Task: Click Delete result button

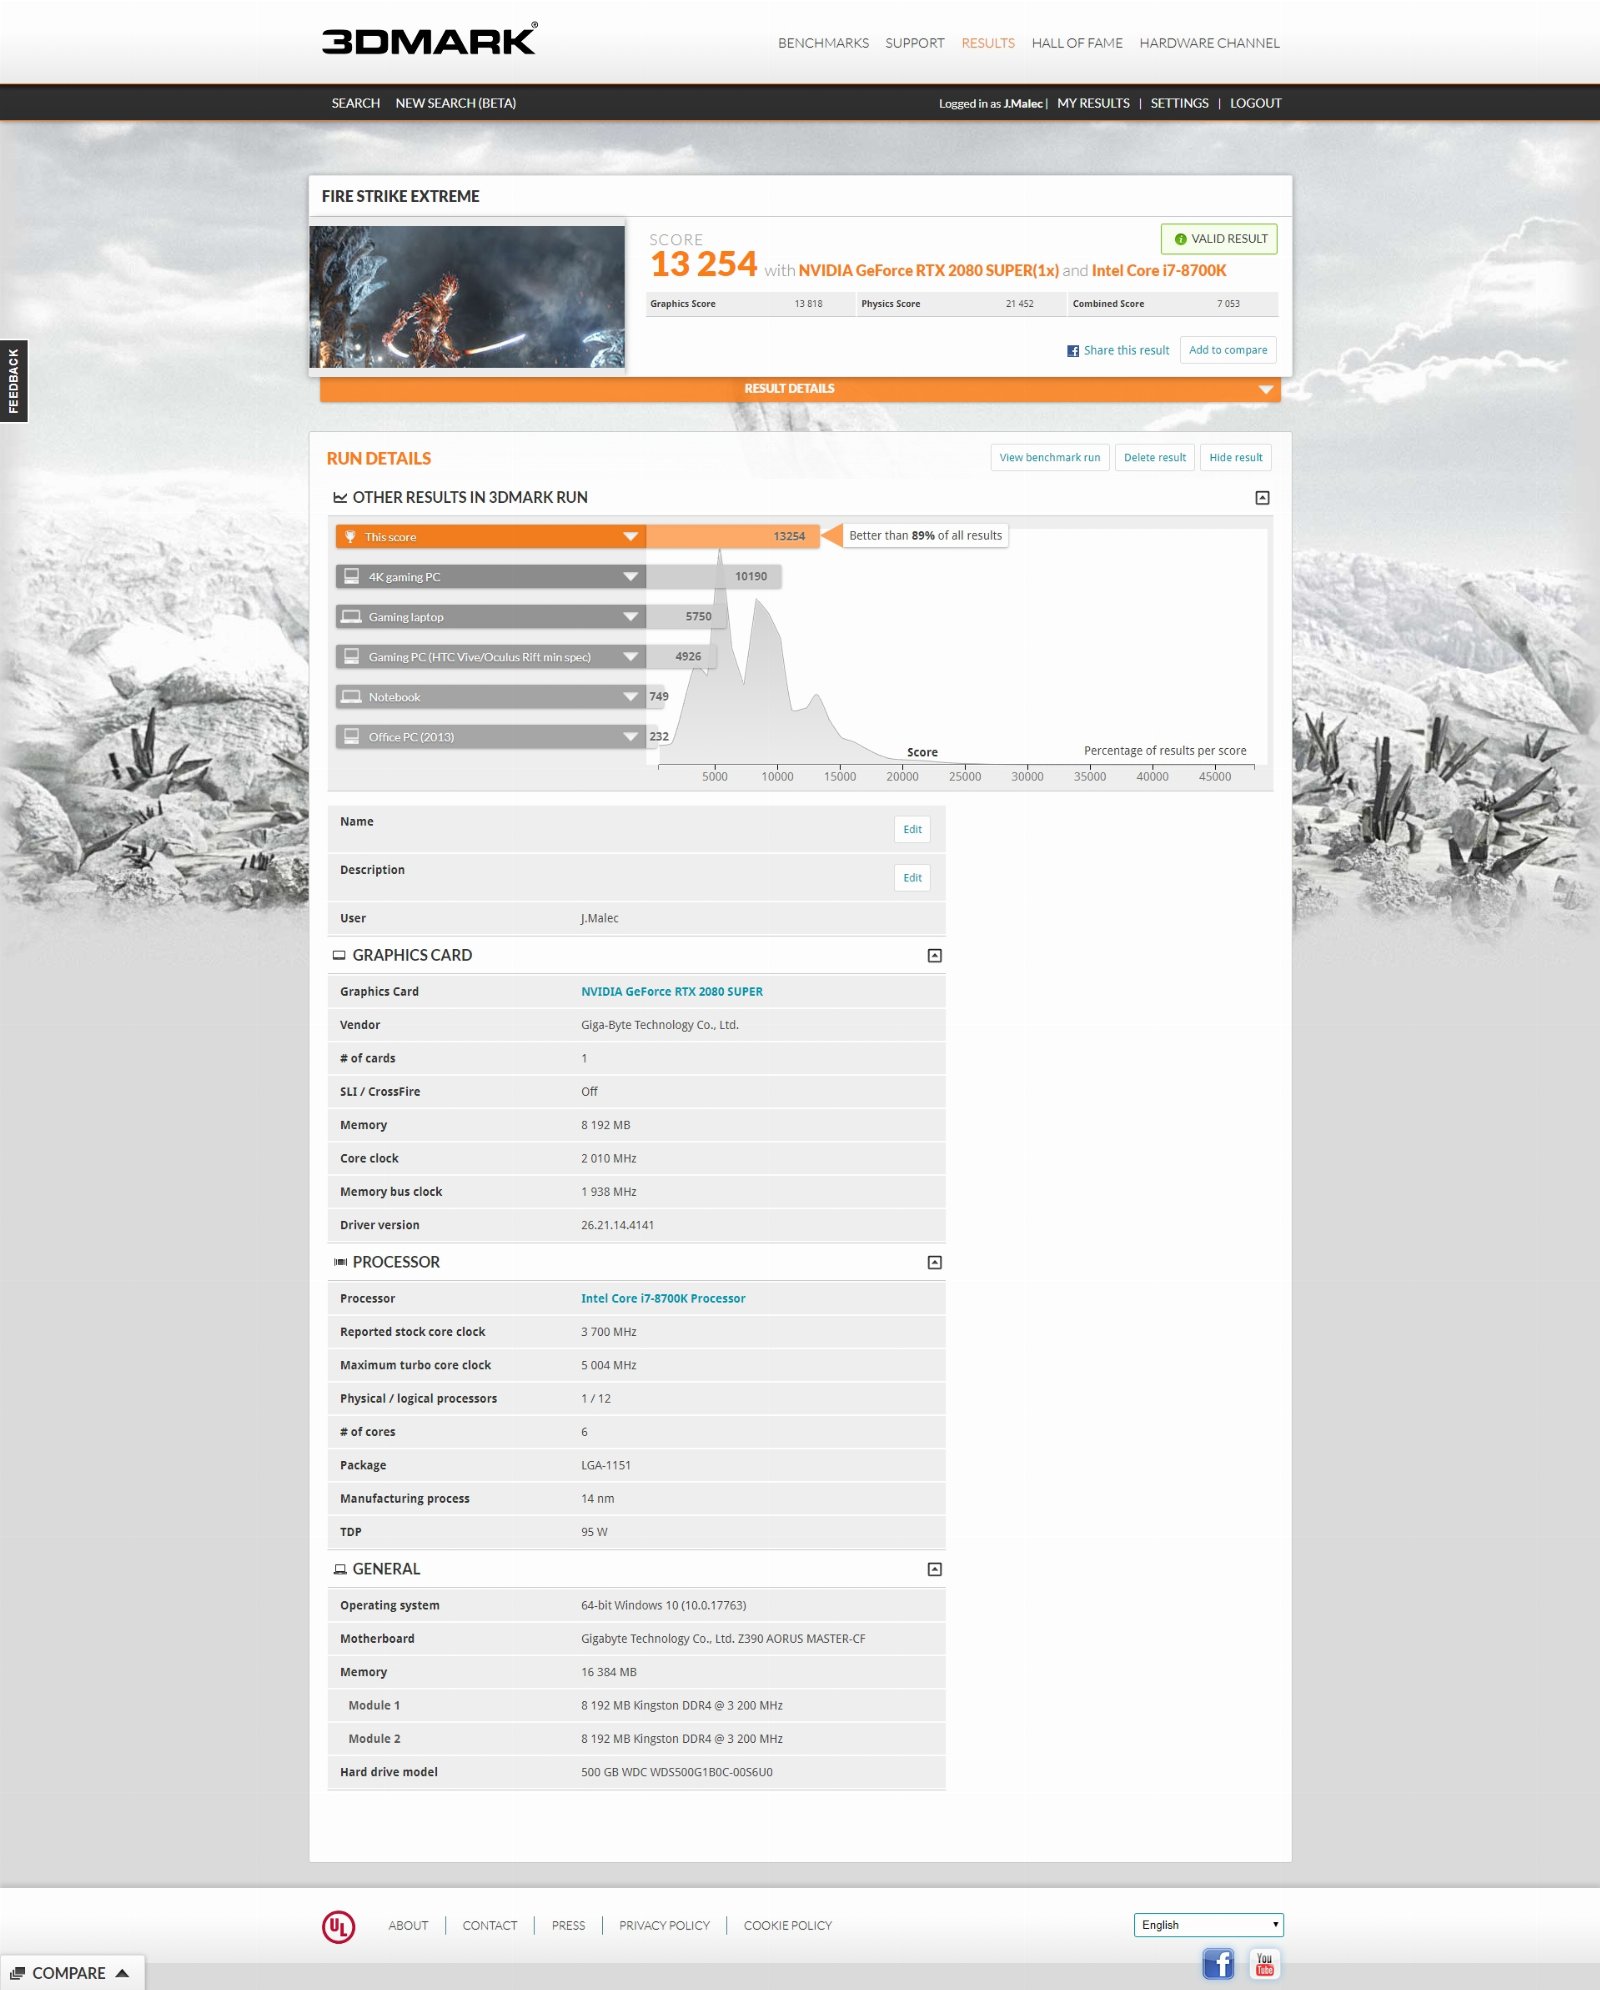Action: [x=1154, y=457]
